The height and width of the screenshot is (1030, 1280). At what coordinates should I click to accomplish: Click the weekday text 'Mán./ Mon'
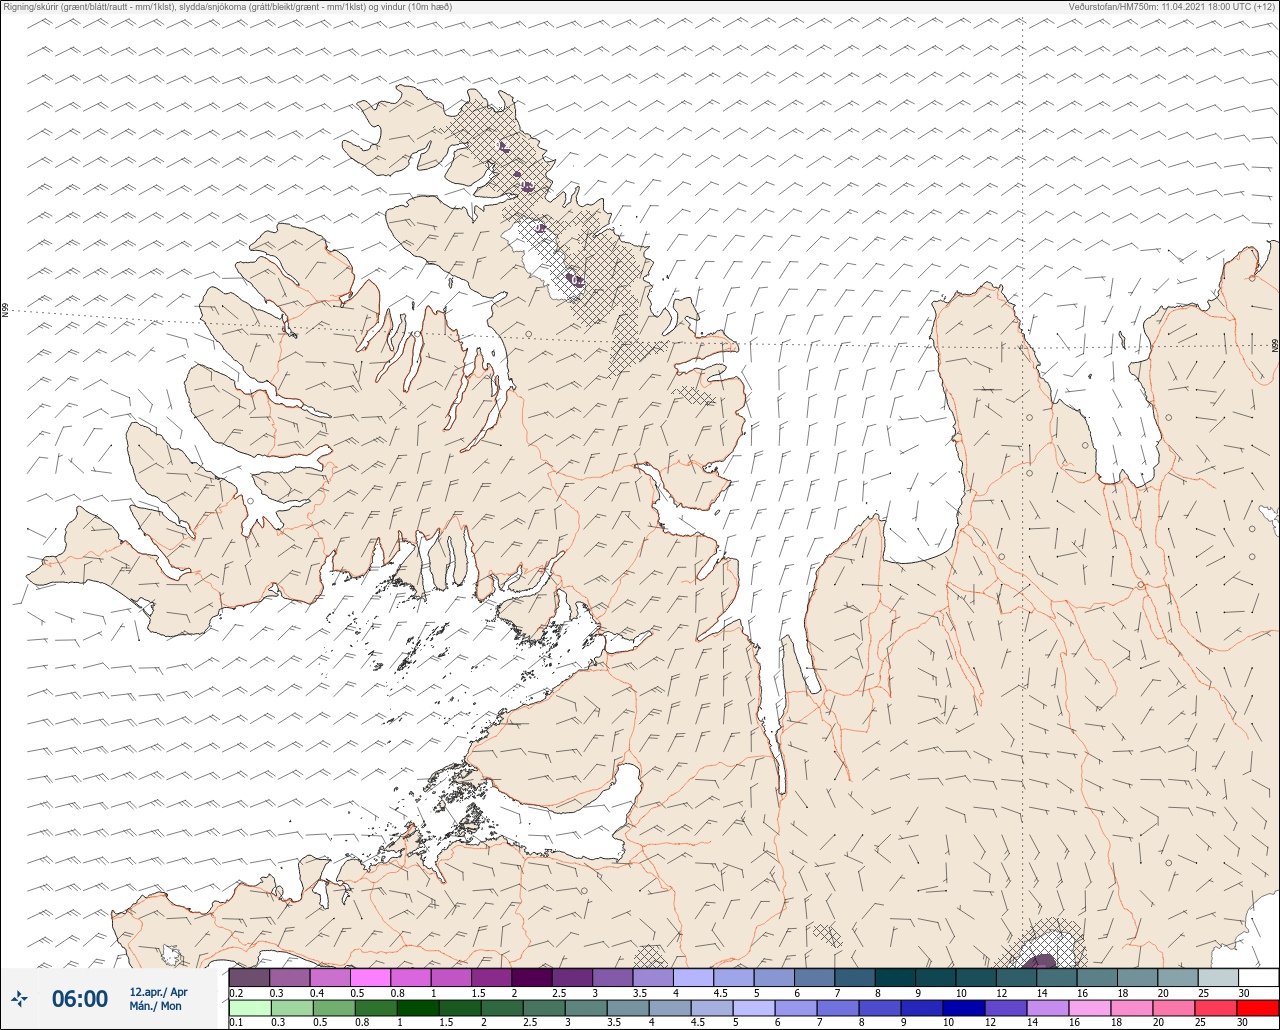(x=156, y=1006)
